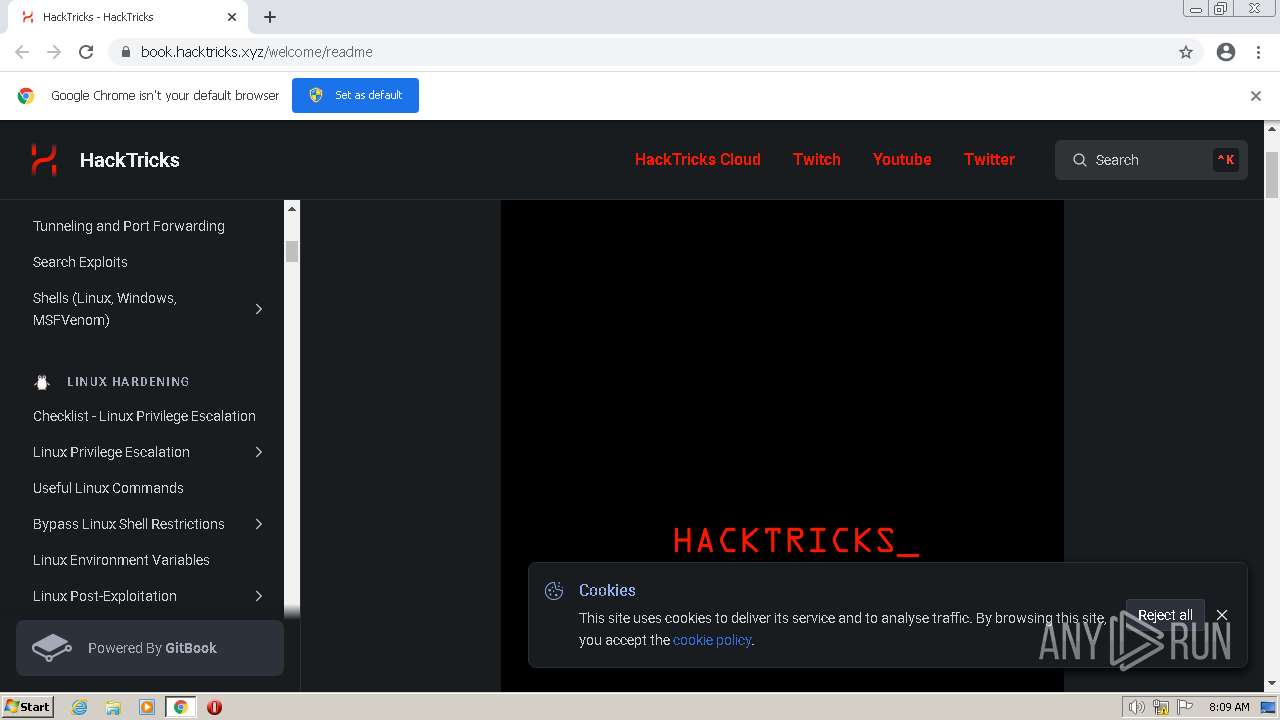Click the Action Center flag tray icon
Image resolution: width=1280 pixels, height=720 pixels.
1185,707
